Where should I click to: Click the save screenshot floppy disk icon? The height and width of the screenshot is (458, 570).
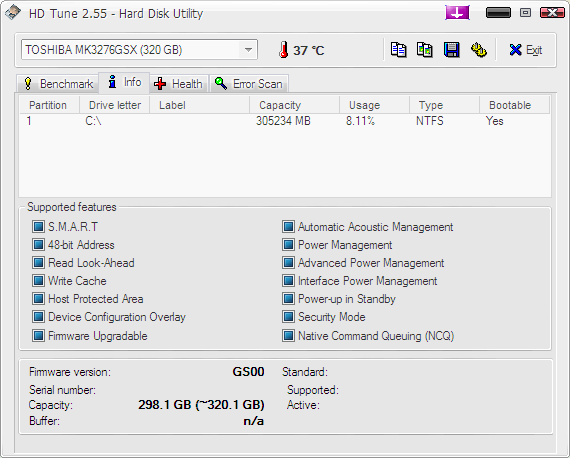pyautogui.click(x=451, y=50)
